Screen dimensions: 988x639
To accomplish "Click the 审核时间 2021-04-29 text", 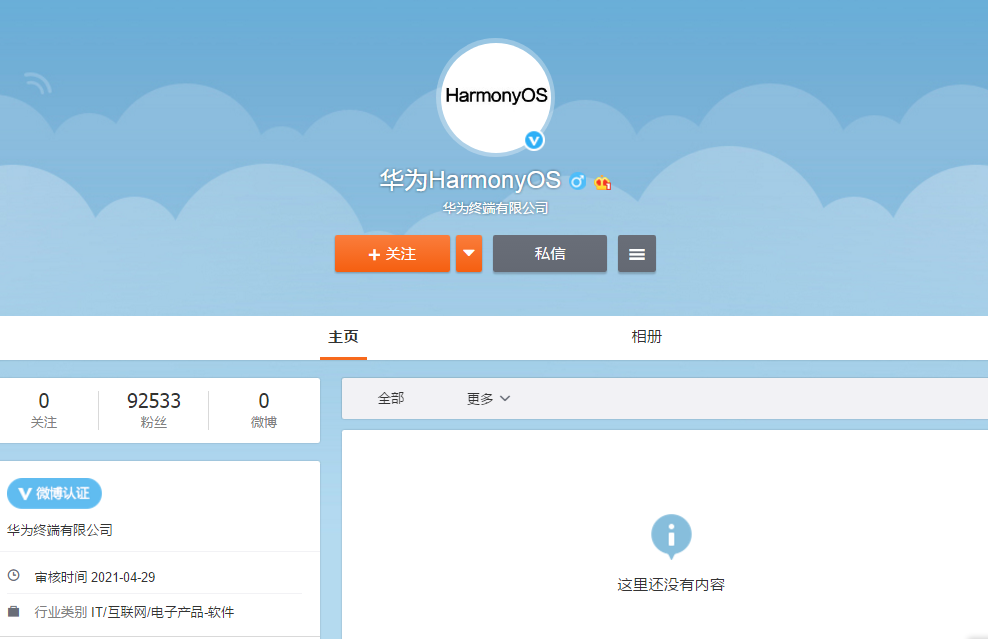I will coord(95,577).
